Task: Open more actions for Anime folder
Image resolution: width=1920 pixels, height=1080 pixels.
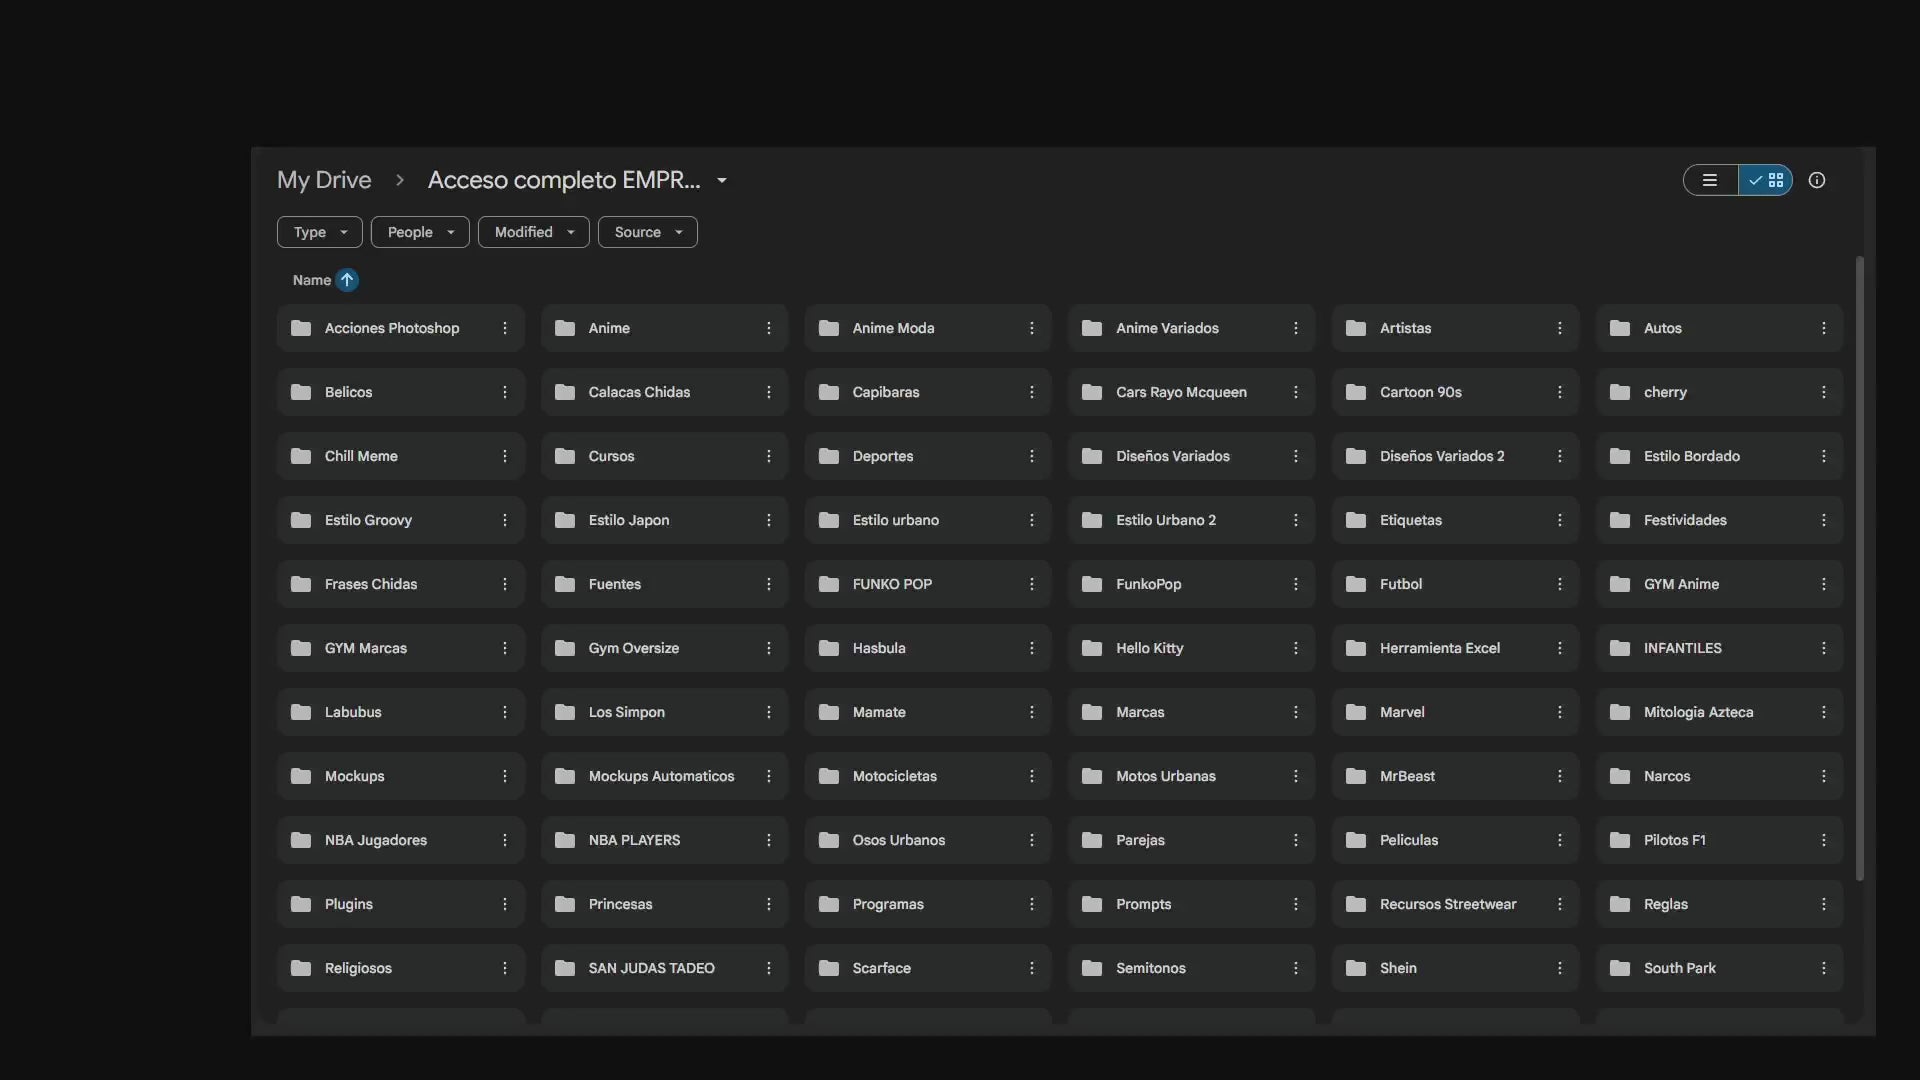Action: coord(769,328)
